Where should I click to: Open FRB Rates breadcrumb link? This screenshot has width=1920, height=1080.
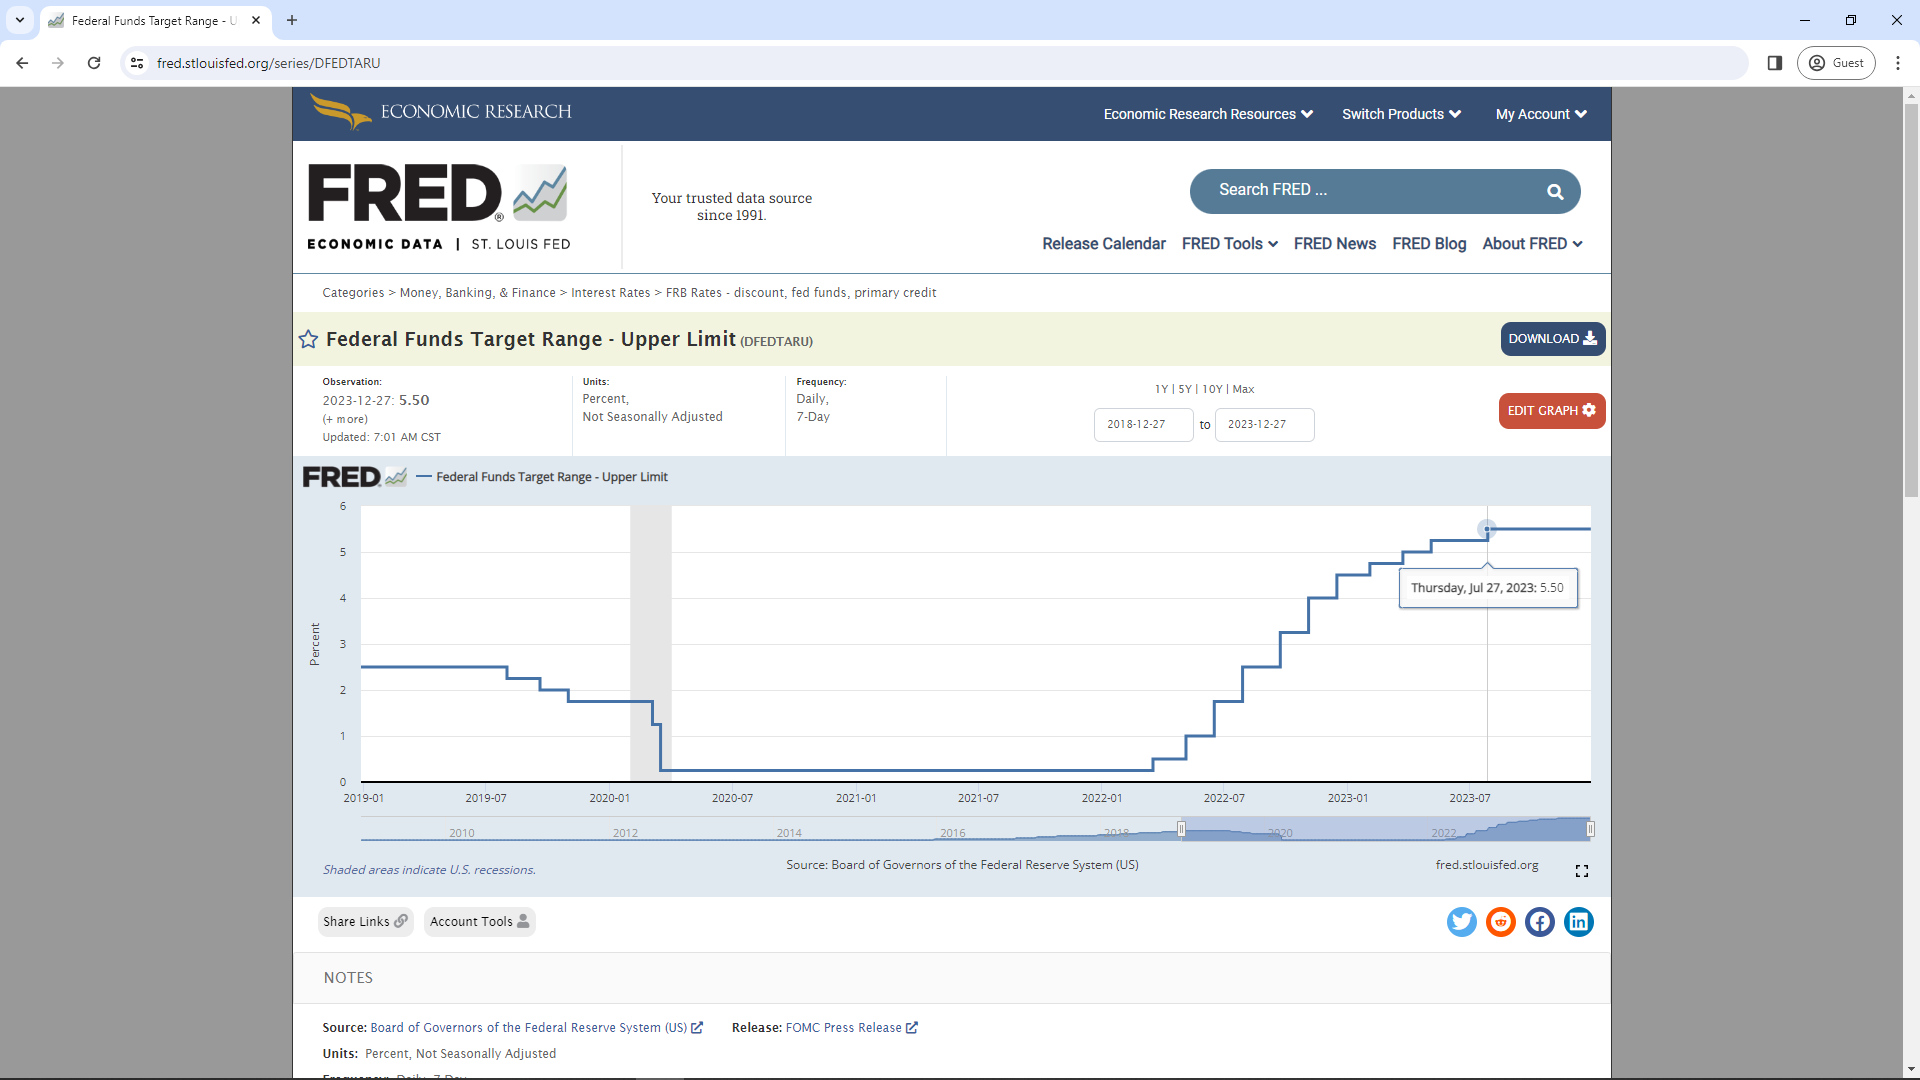click(x=801, y=293)
